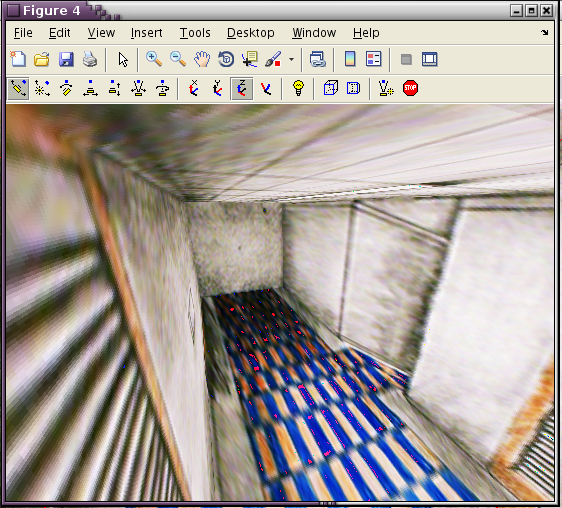This screenshot has width=562, height=508.
Task: Open the Insert menu
Action: coord(147,33)
